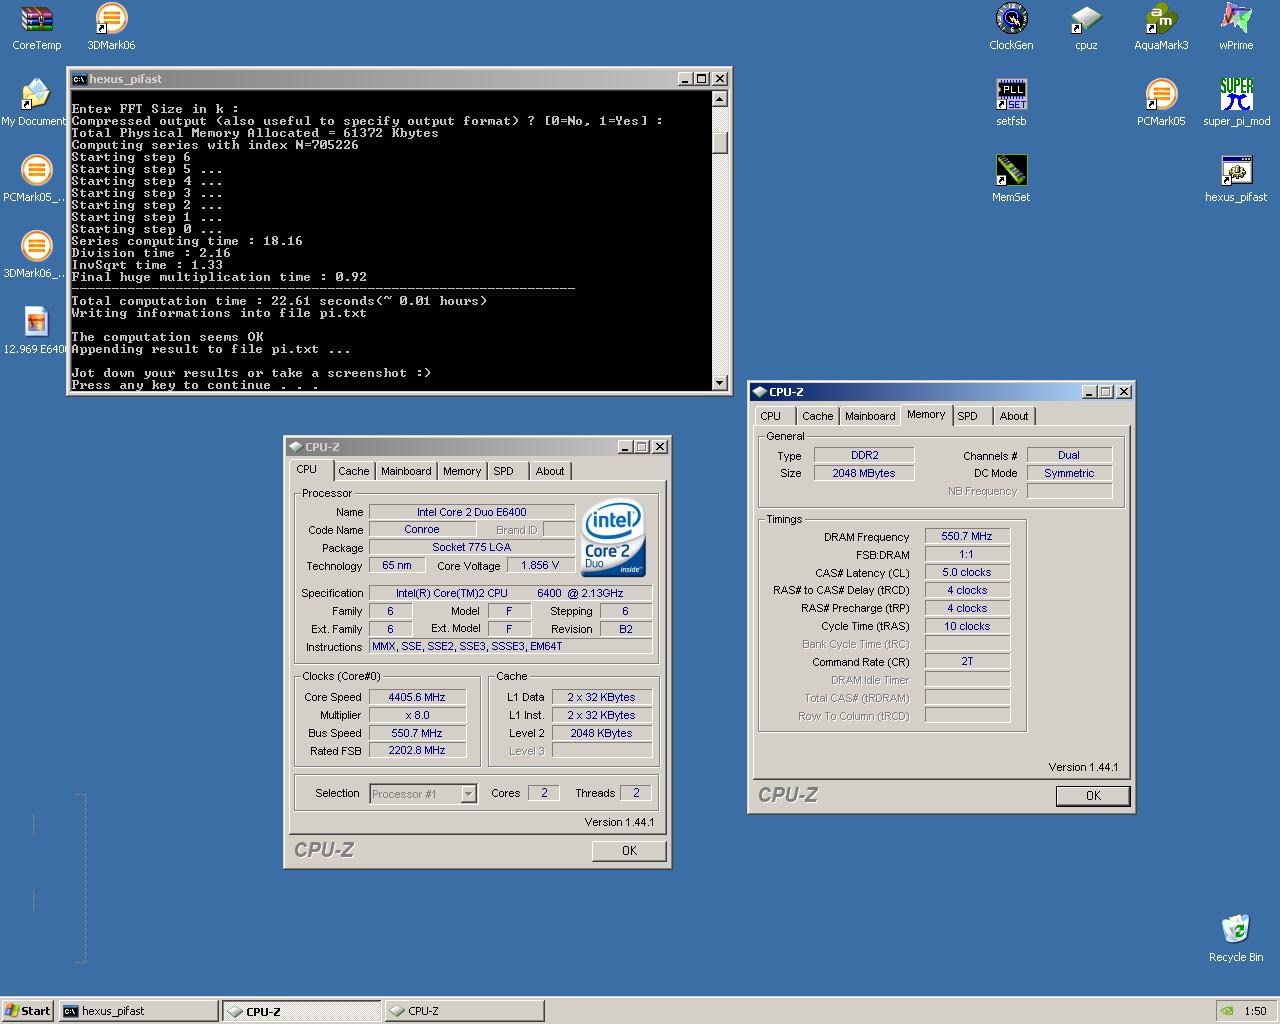Click OK in the CPU-Z memory window
Screen dimensions: 1280x1024
click(x=1093, y=796)
